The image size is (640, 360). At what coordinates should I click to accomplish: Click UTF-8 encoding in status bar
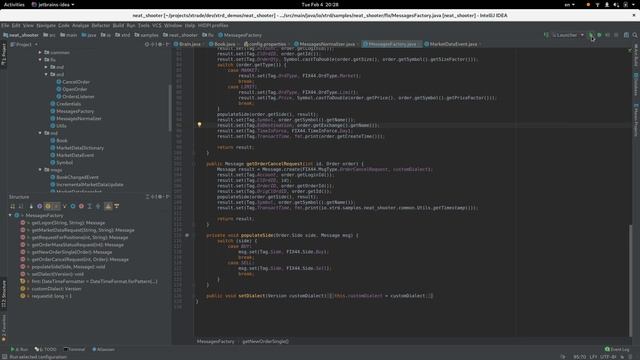pos(608,357)
